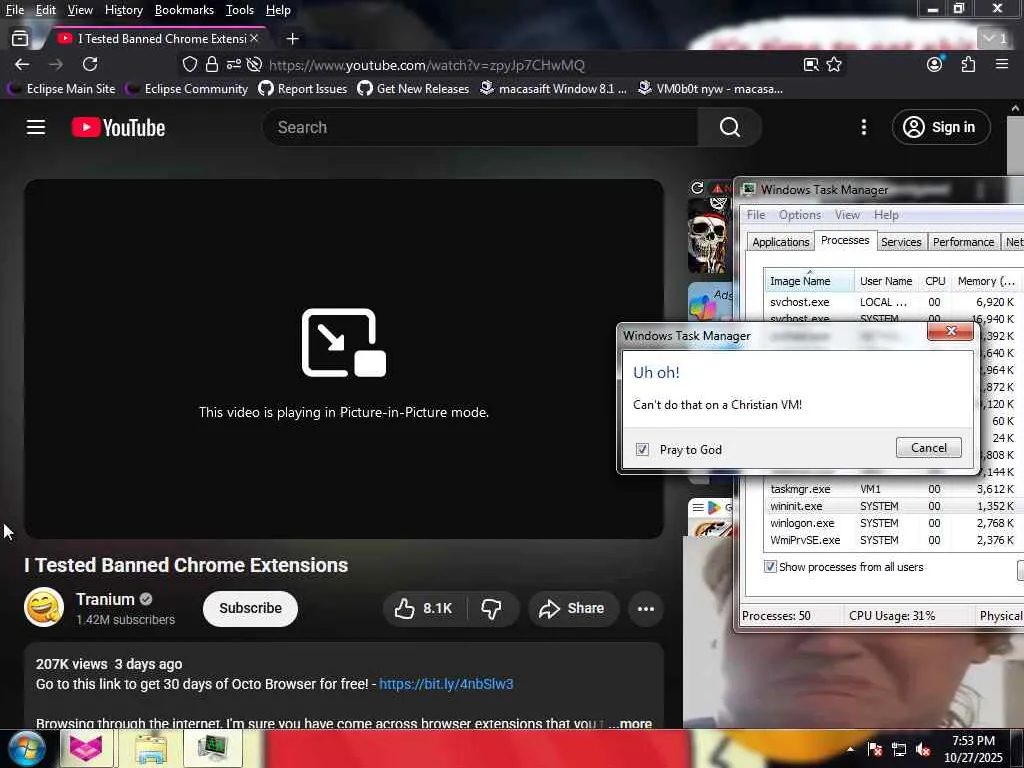Screen dimensions: 1024x768
Task: Switch to the Services tab in Task Manager
Action: pyautogui.click(x=901, y=242)
